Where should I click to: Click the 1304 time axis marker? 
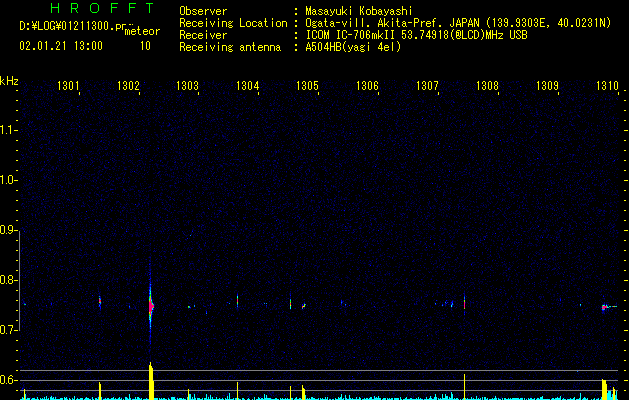tap(248, 86)
